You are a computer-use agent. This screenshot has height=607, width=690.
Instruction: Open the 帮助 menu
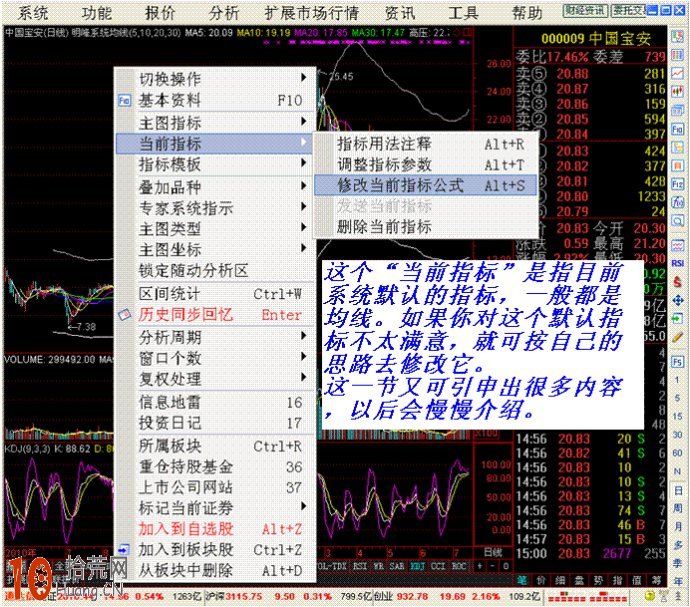(527, 13)
